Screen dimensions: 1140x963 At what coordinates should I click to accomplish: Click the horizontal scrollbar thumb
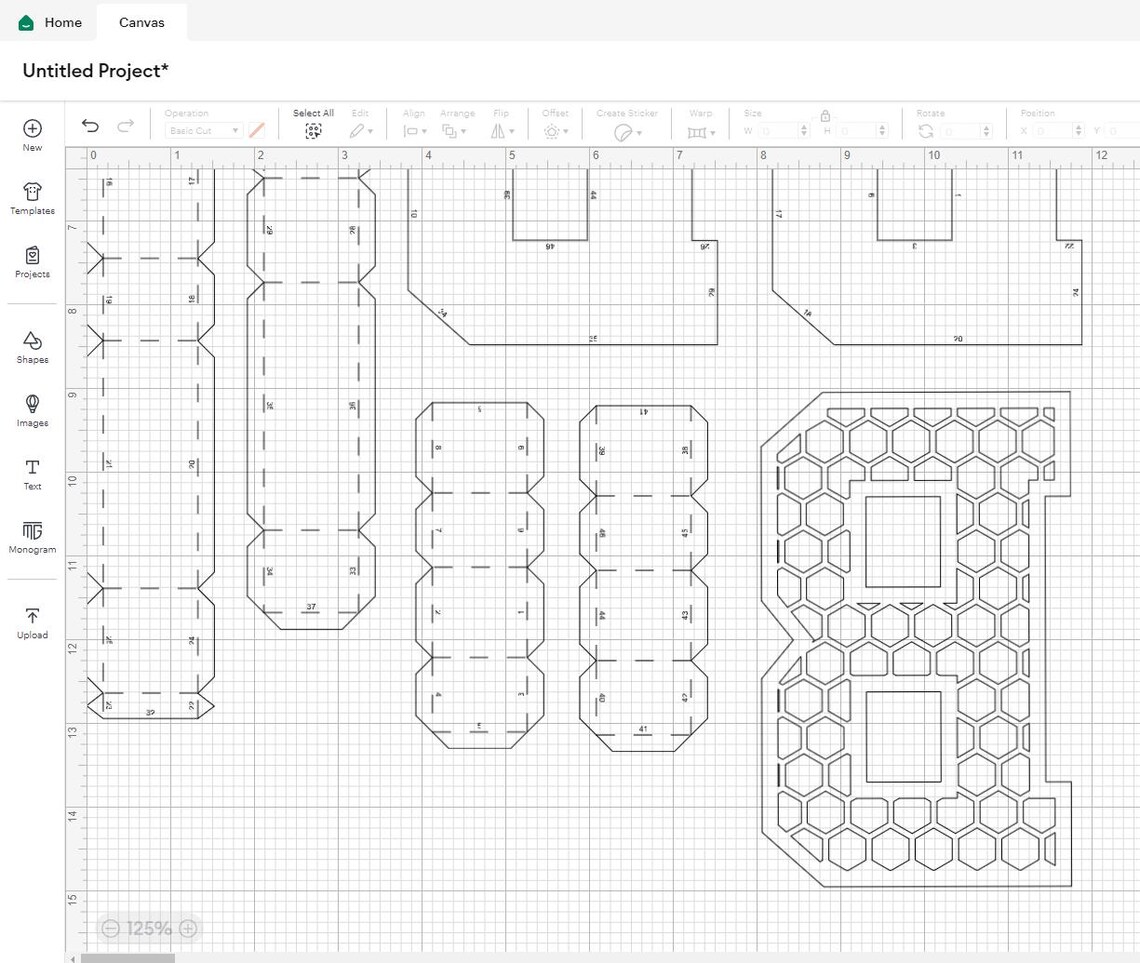point(128,958)
